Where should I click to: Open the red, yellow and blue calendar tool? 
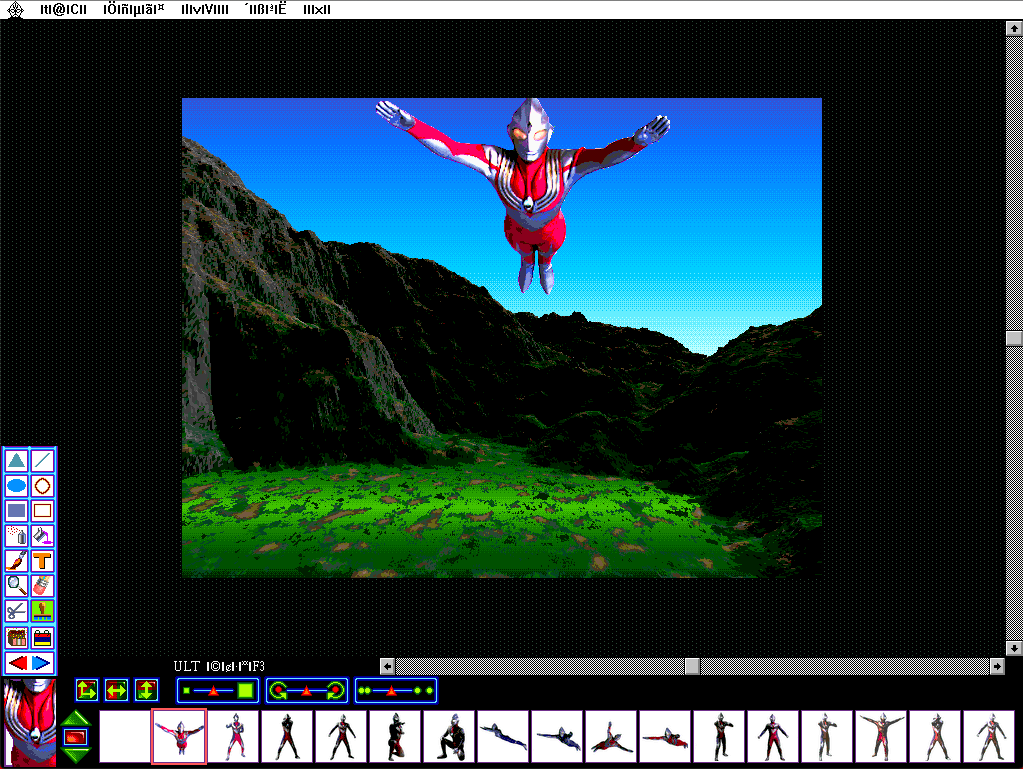[x=42, y=637]
